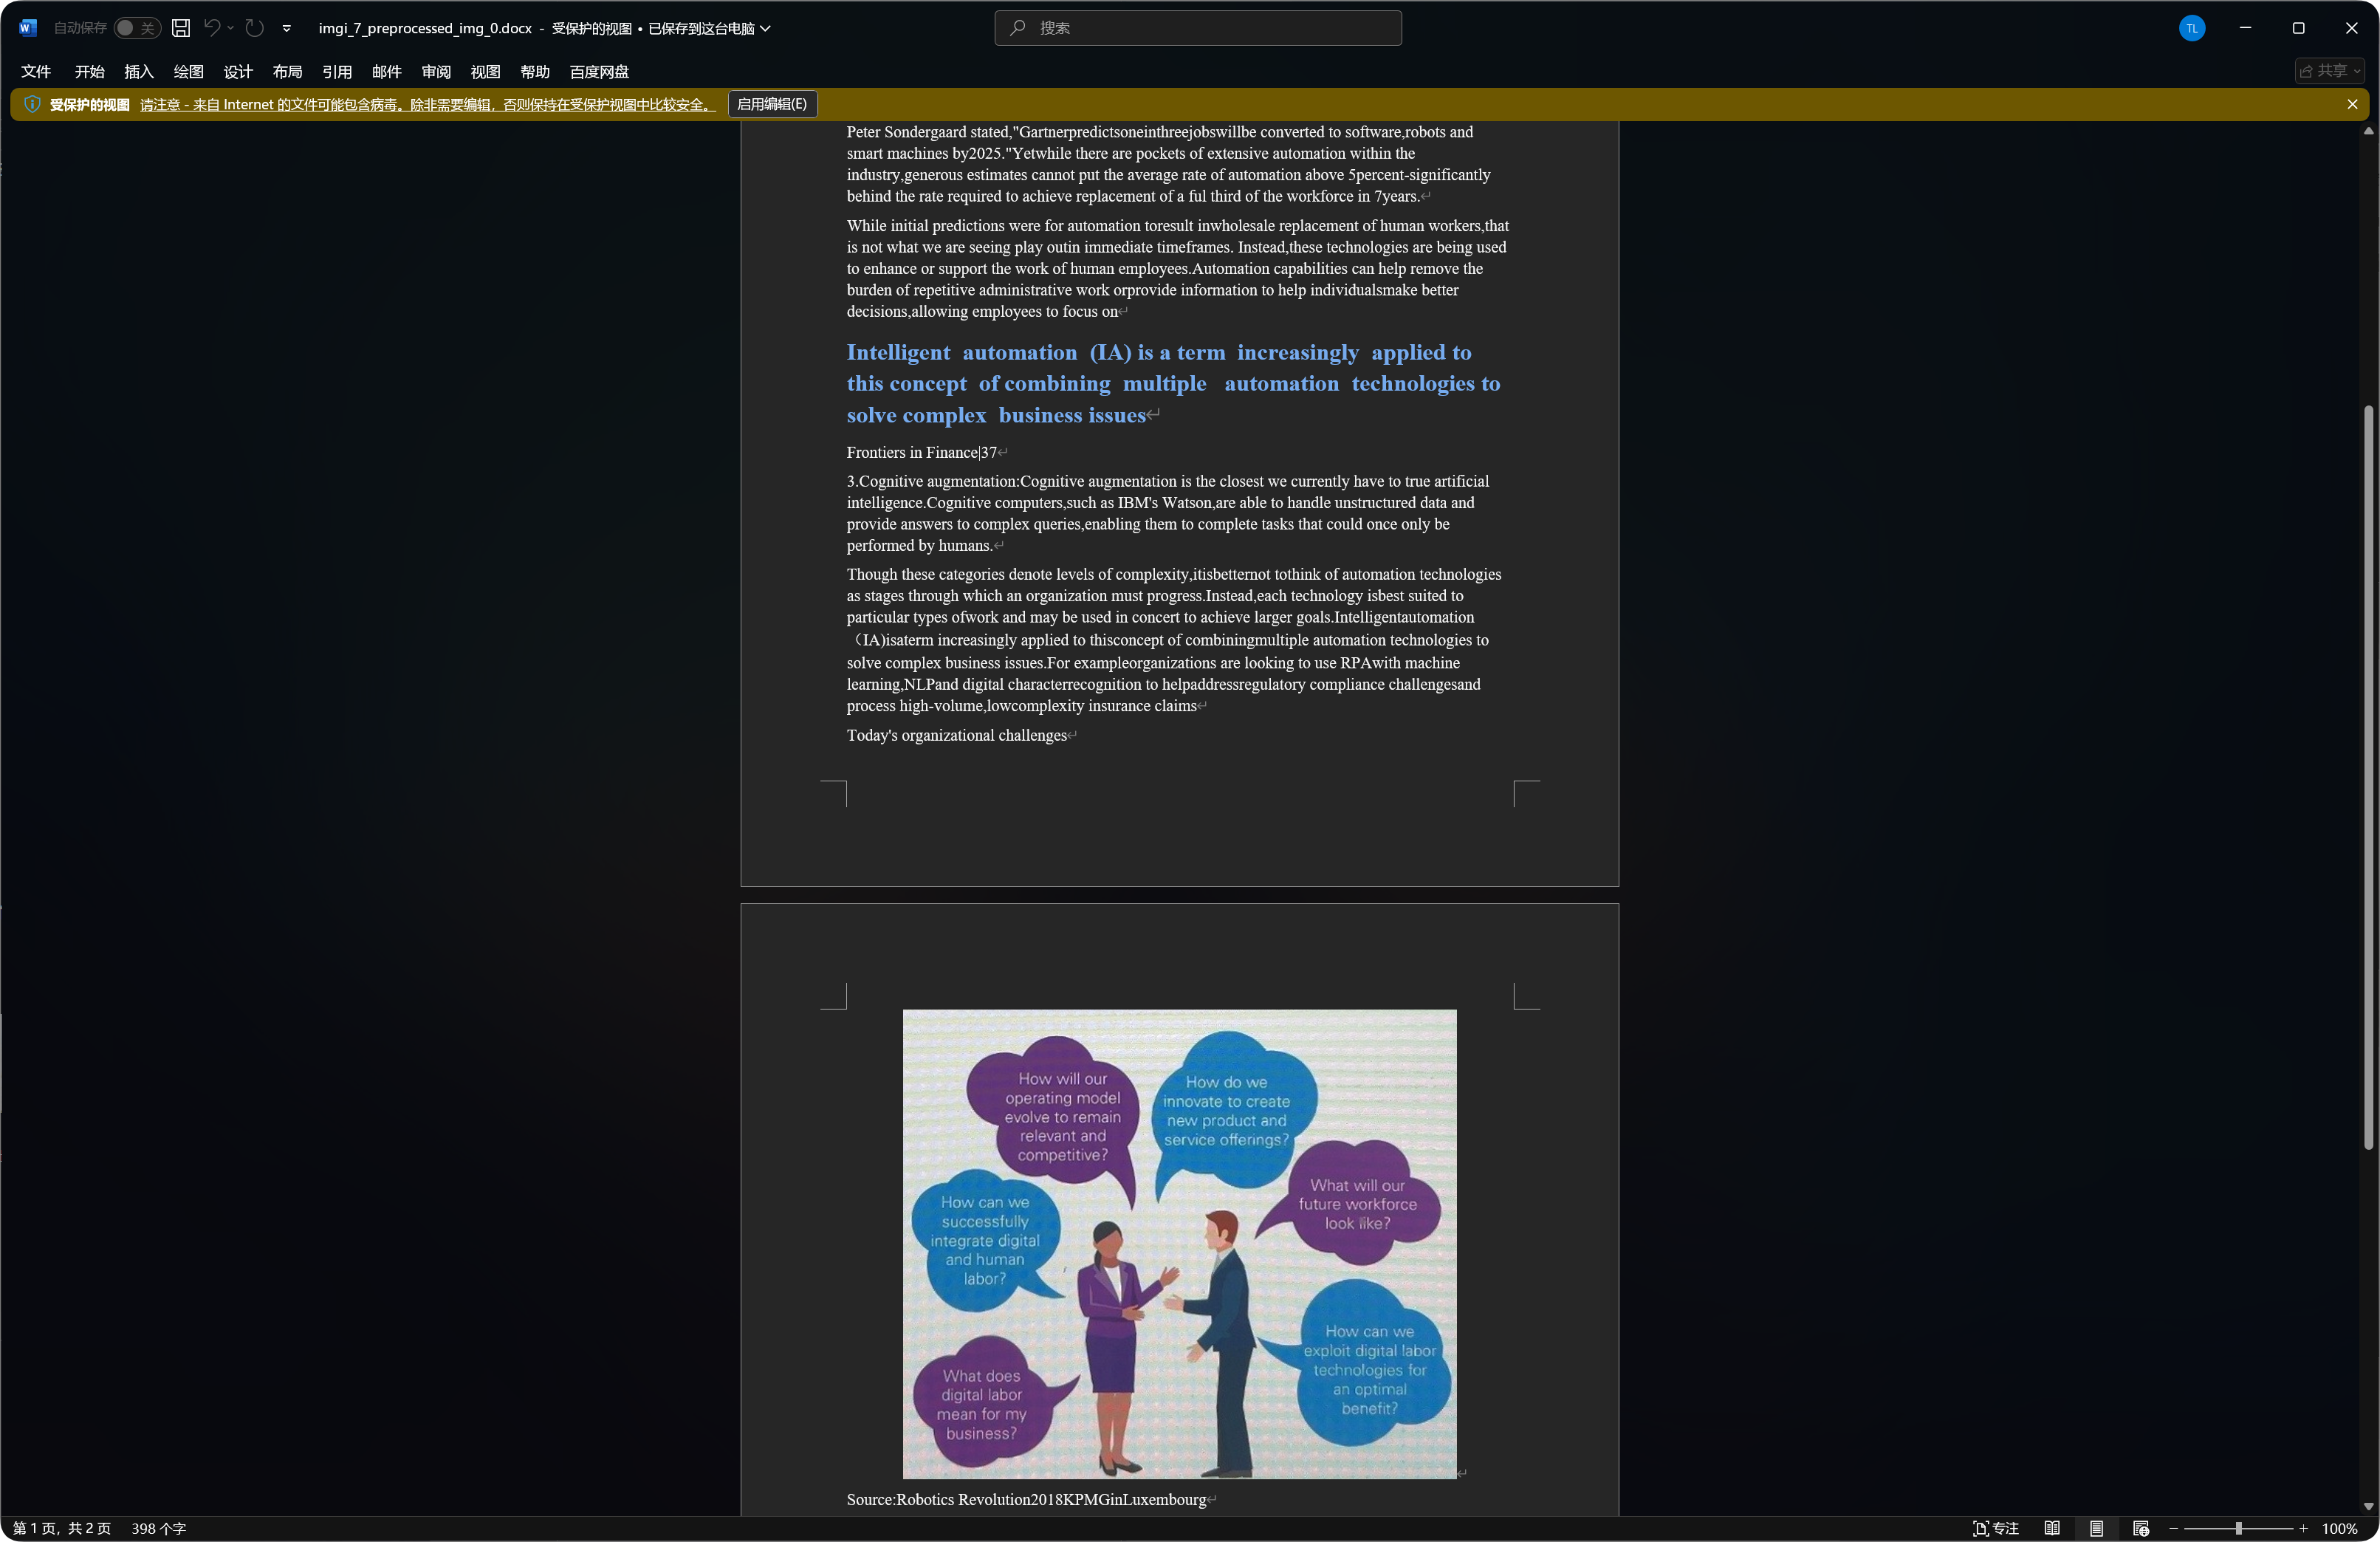Click the 100% zoom level
This screenshot has height=1542, width=2380.
2339,1528
